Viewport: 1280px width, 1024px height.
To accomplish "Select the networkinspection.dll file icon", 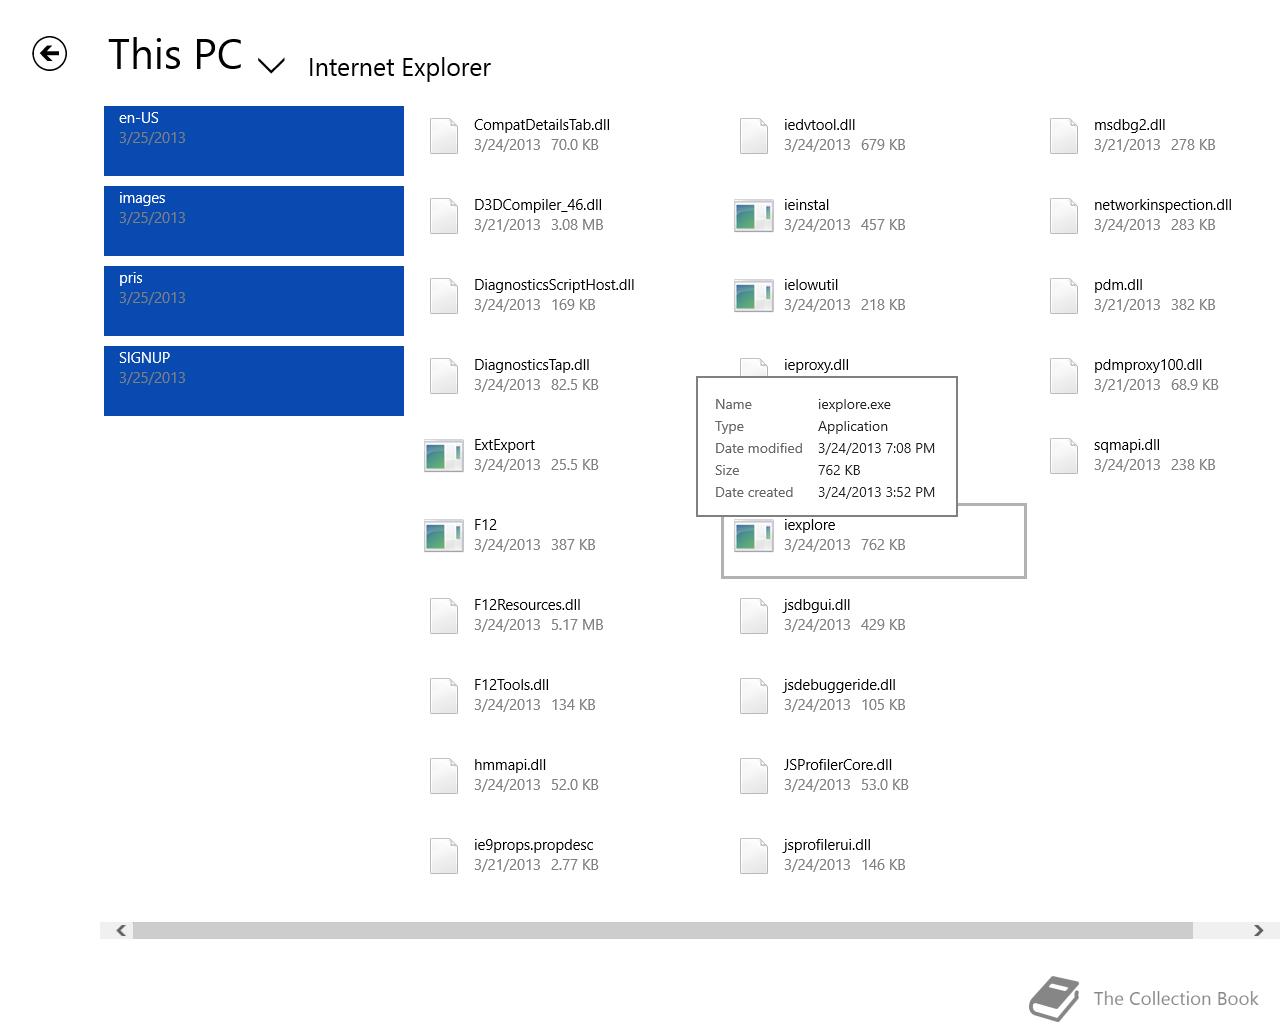I will [1064, 216].
